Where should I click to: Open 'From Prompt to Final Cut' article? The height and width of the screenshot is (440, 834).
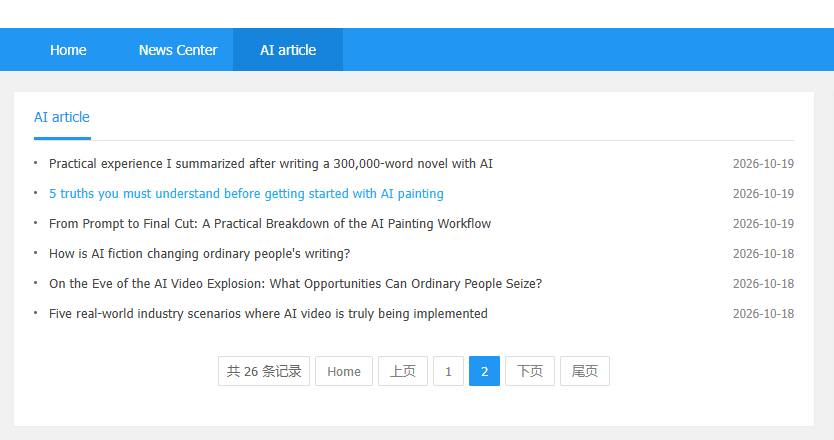[x=270, y=223]
